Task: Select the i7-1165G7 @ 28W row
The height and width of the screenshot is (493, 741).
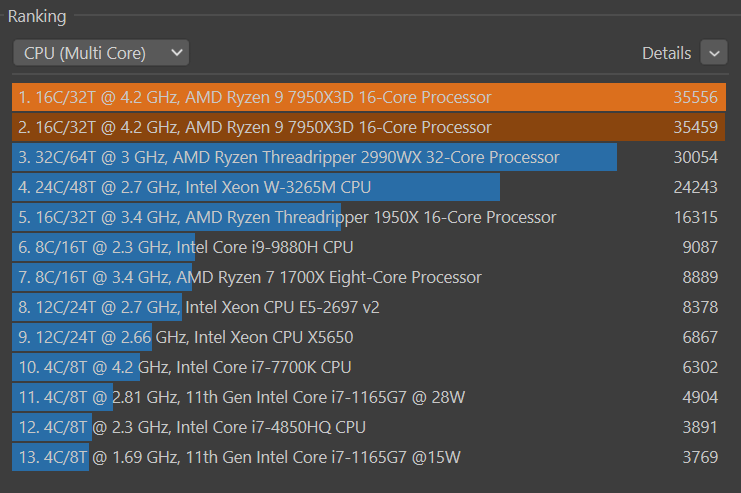Action: pos(242,397)
